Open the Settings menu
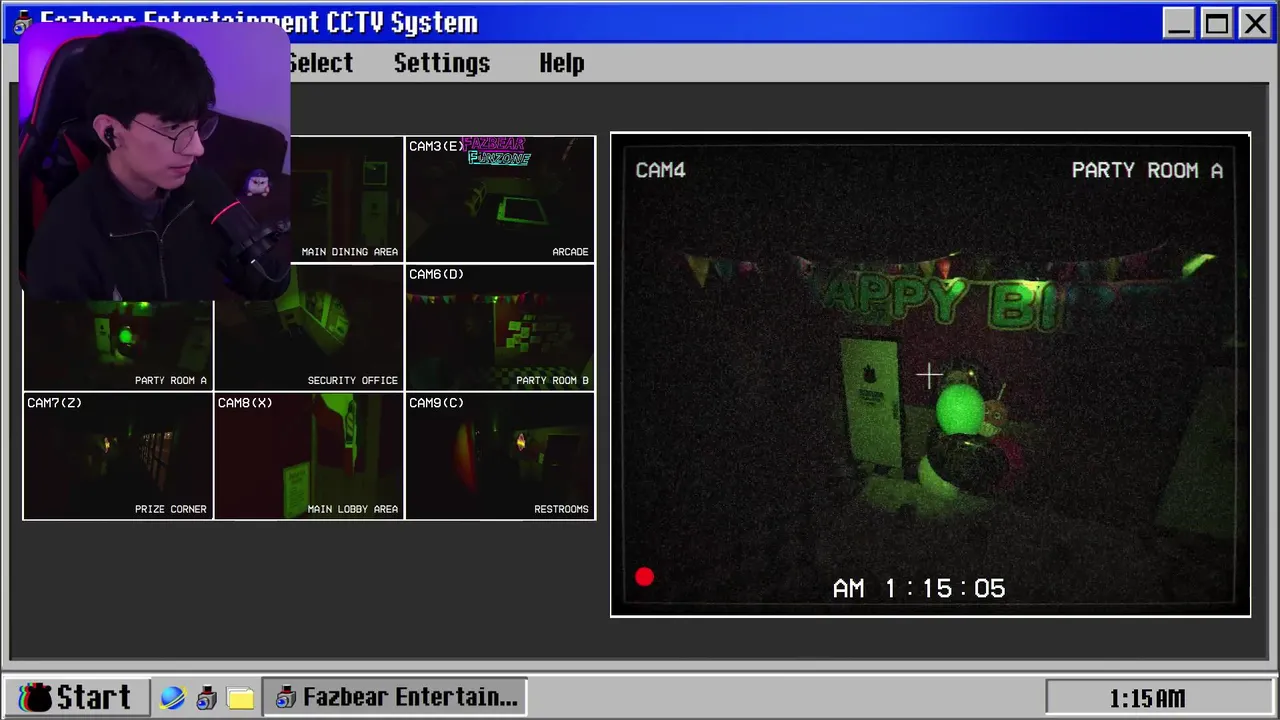1280x720 pixels. point(442,63)
